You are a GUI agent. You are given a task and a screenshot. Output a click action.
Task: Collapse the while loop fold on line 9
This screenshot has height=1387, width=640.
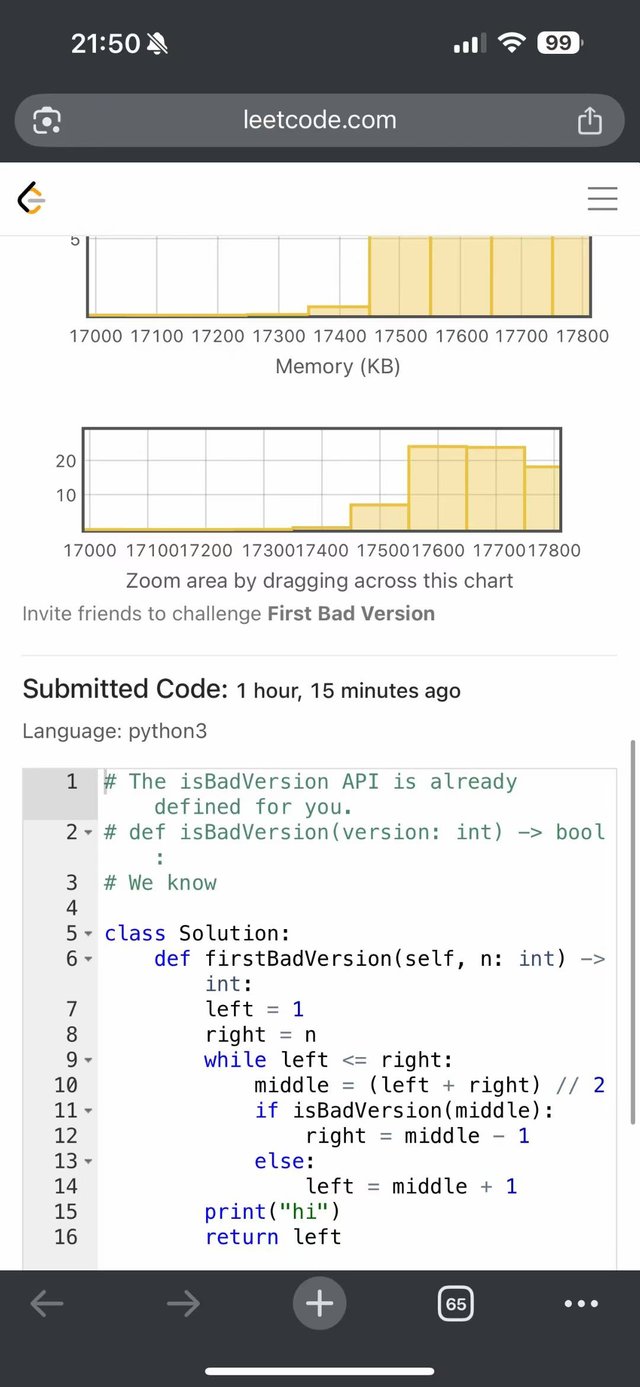(x=88, y=1060)
